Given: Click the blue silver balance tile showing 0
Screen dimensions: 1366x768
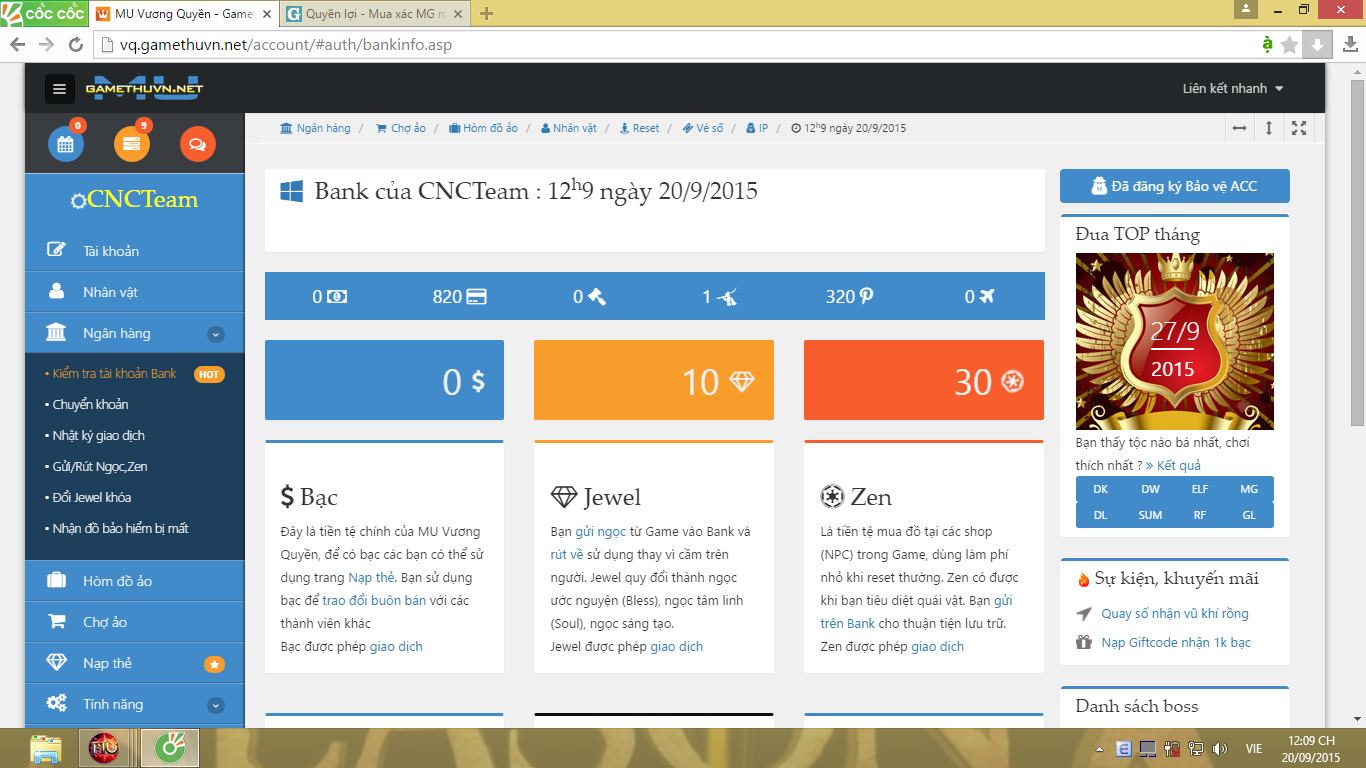Looking at the screenshot, I should coord(384,380).
